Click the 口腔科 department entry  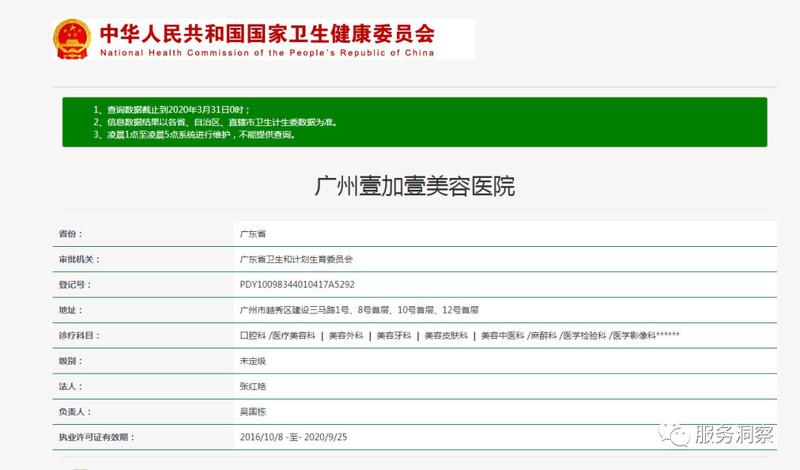252,336
